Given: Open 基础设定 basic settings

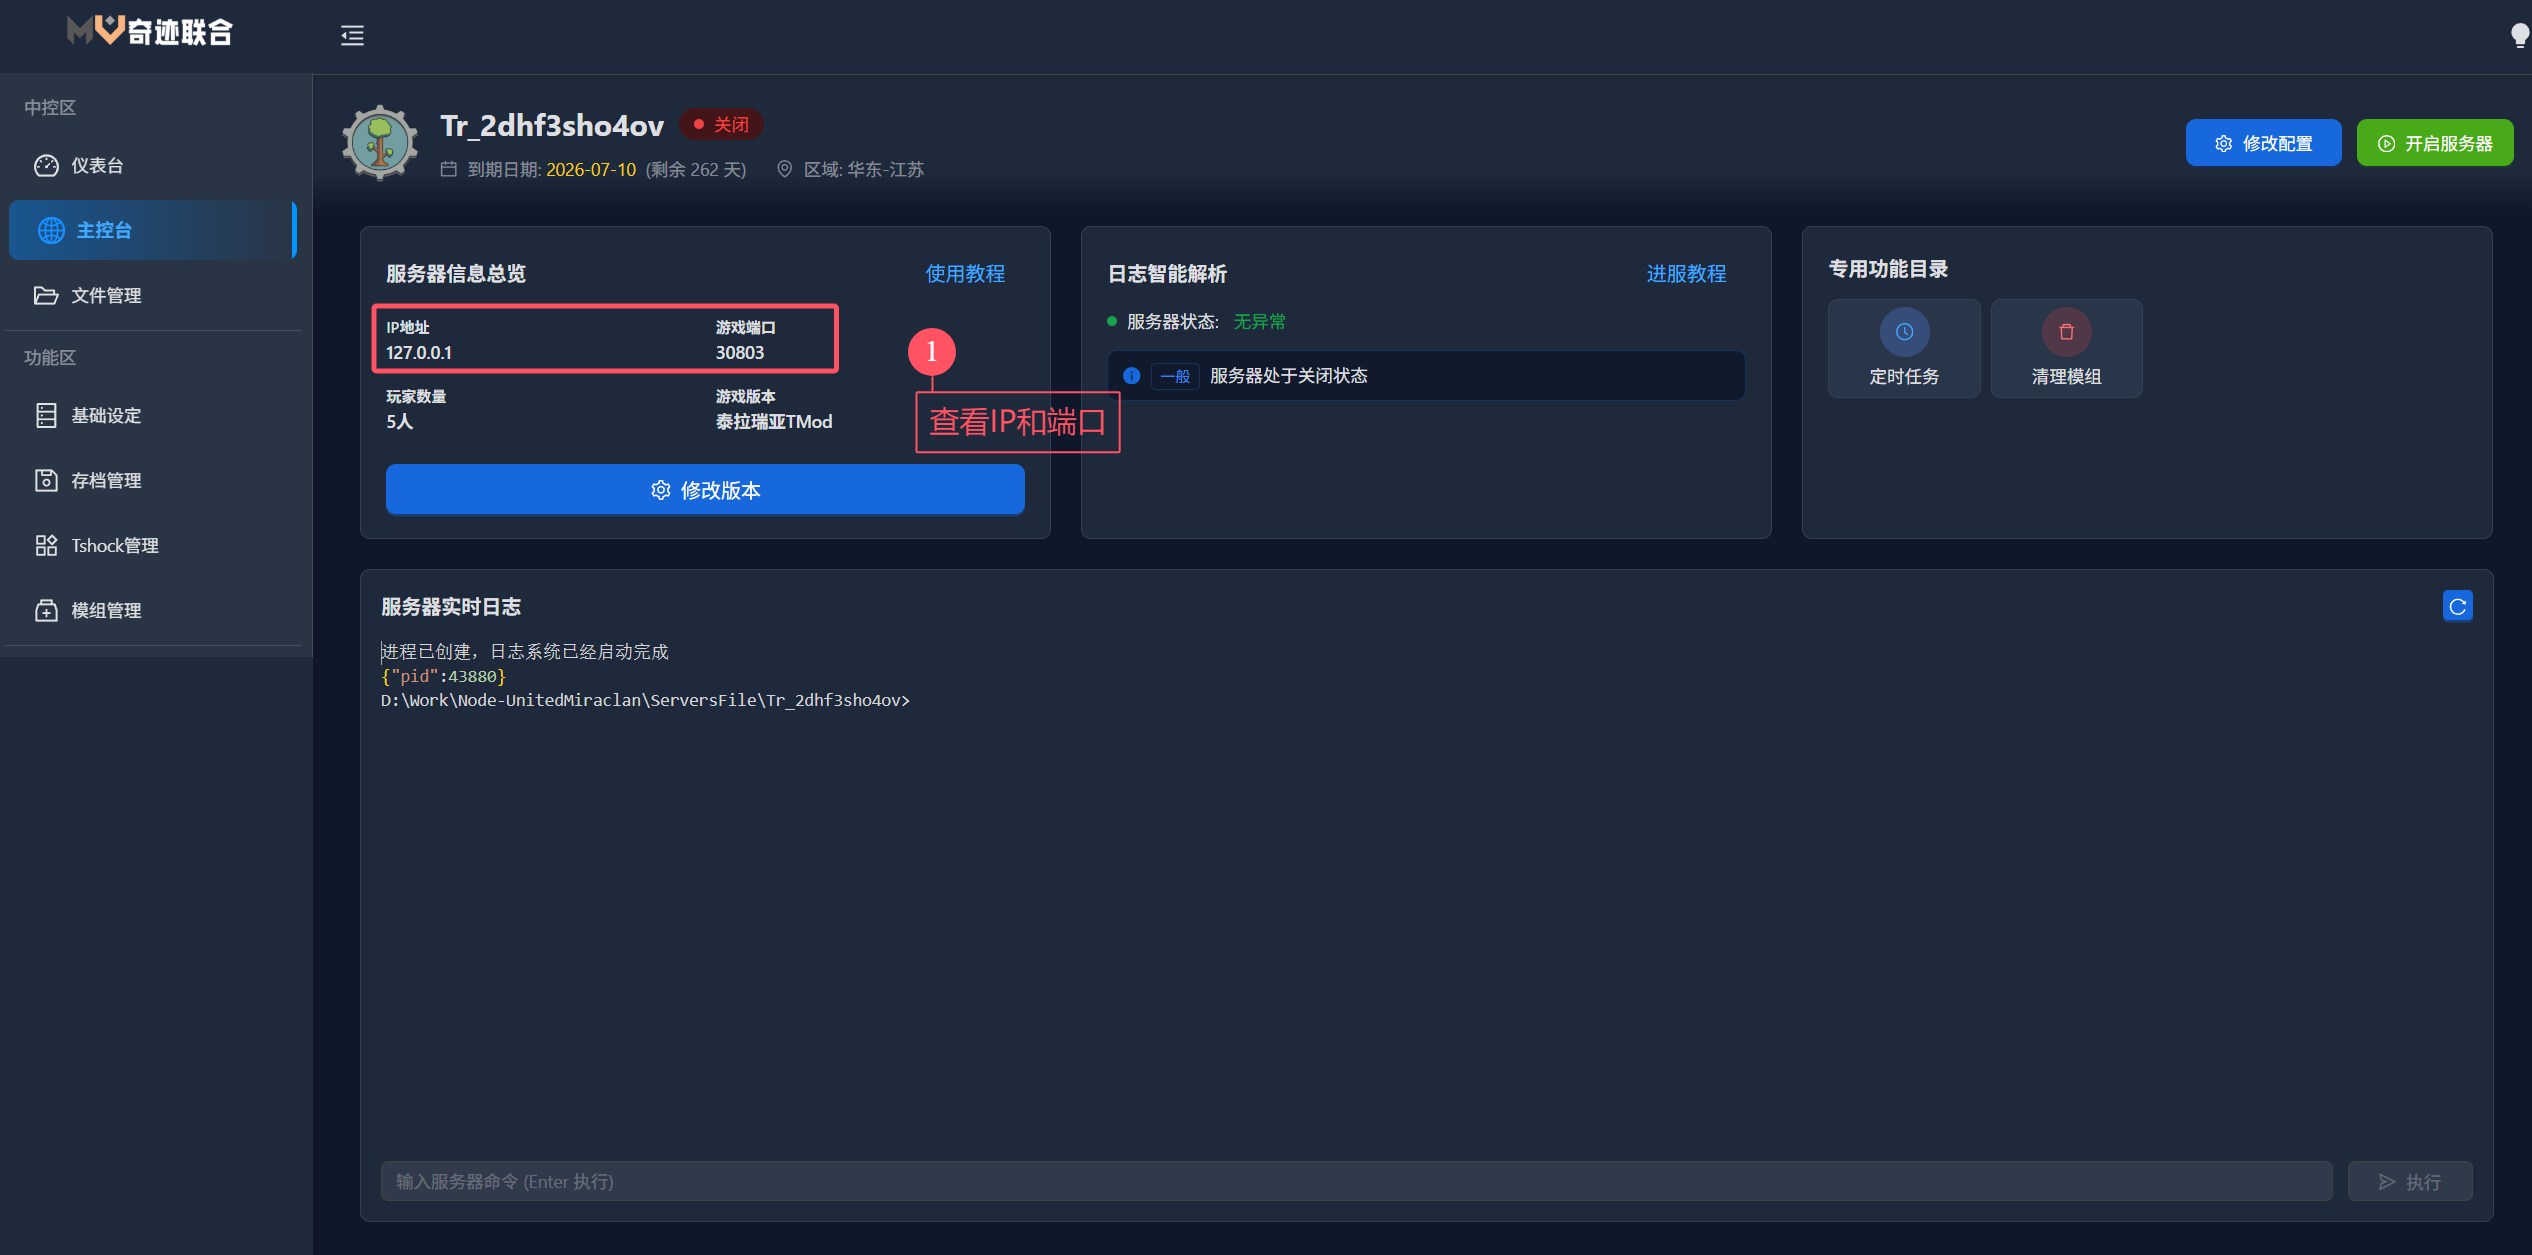Looking at the screenshot, I should pyautogui.click(x=105, y=416).
